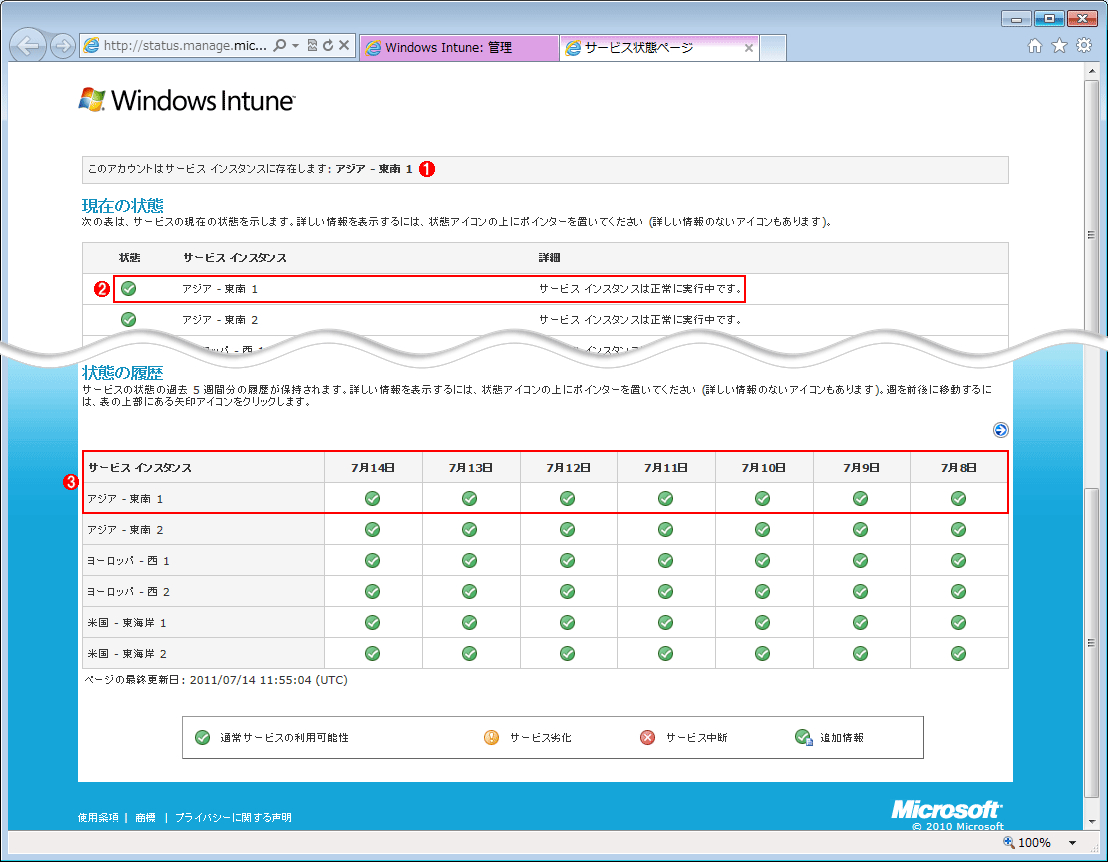Click status icon for アジア - 東南 2 current state

(x=129, y=319)
